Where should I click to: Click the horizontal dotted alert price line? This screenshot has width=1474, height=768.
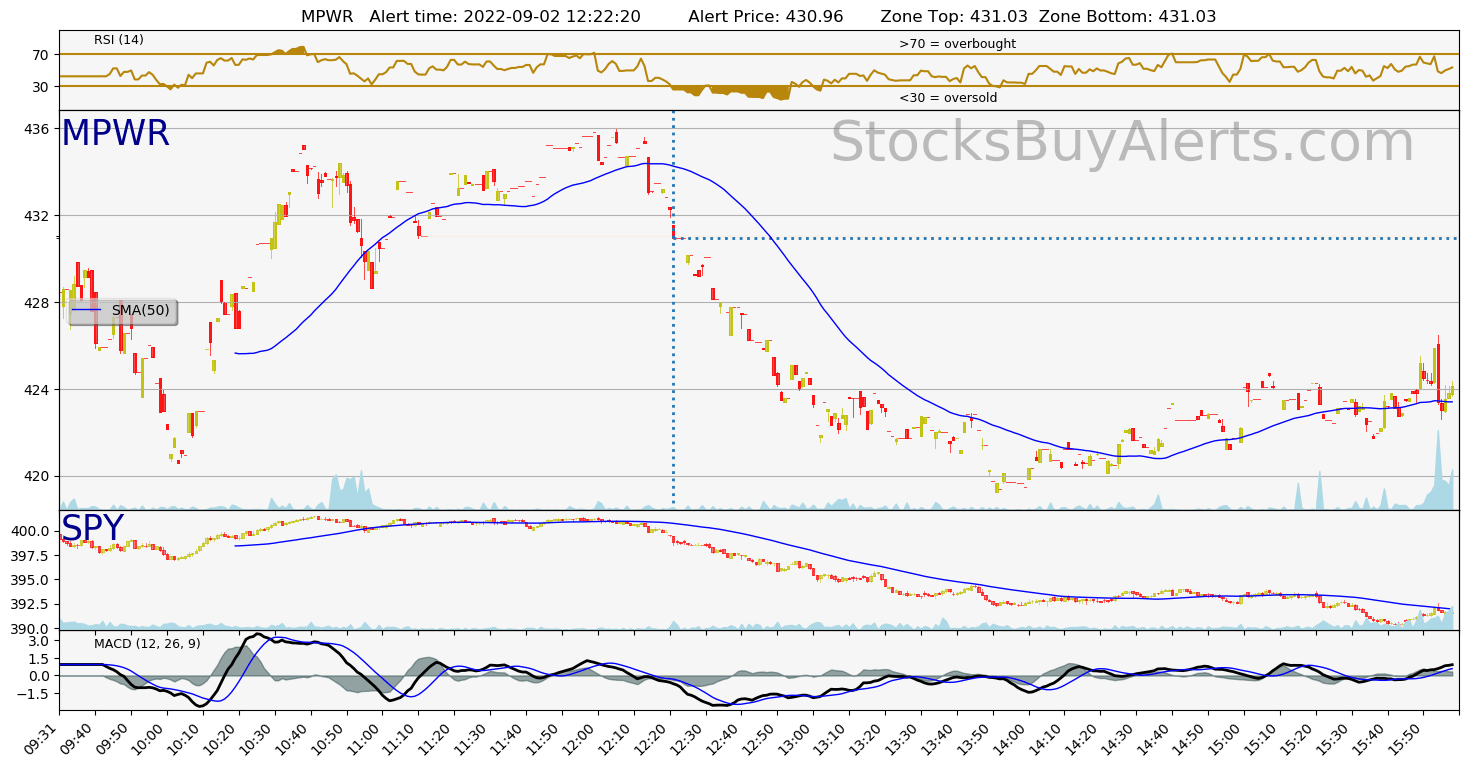click(x=1064, y=238)
